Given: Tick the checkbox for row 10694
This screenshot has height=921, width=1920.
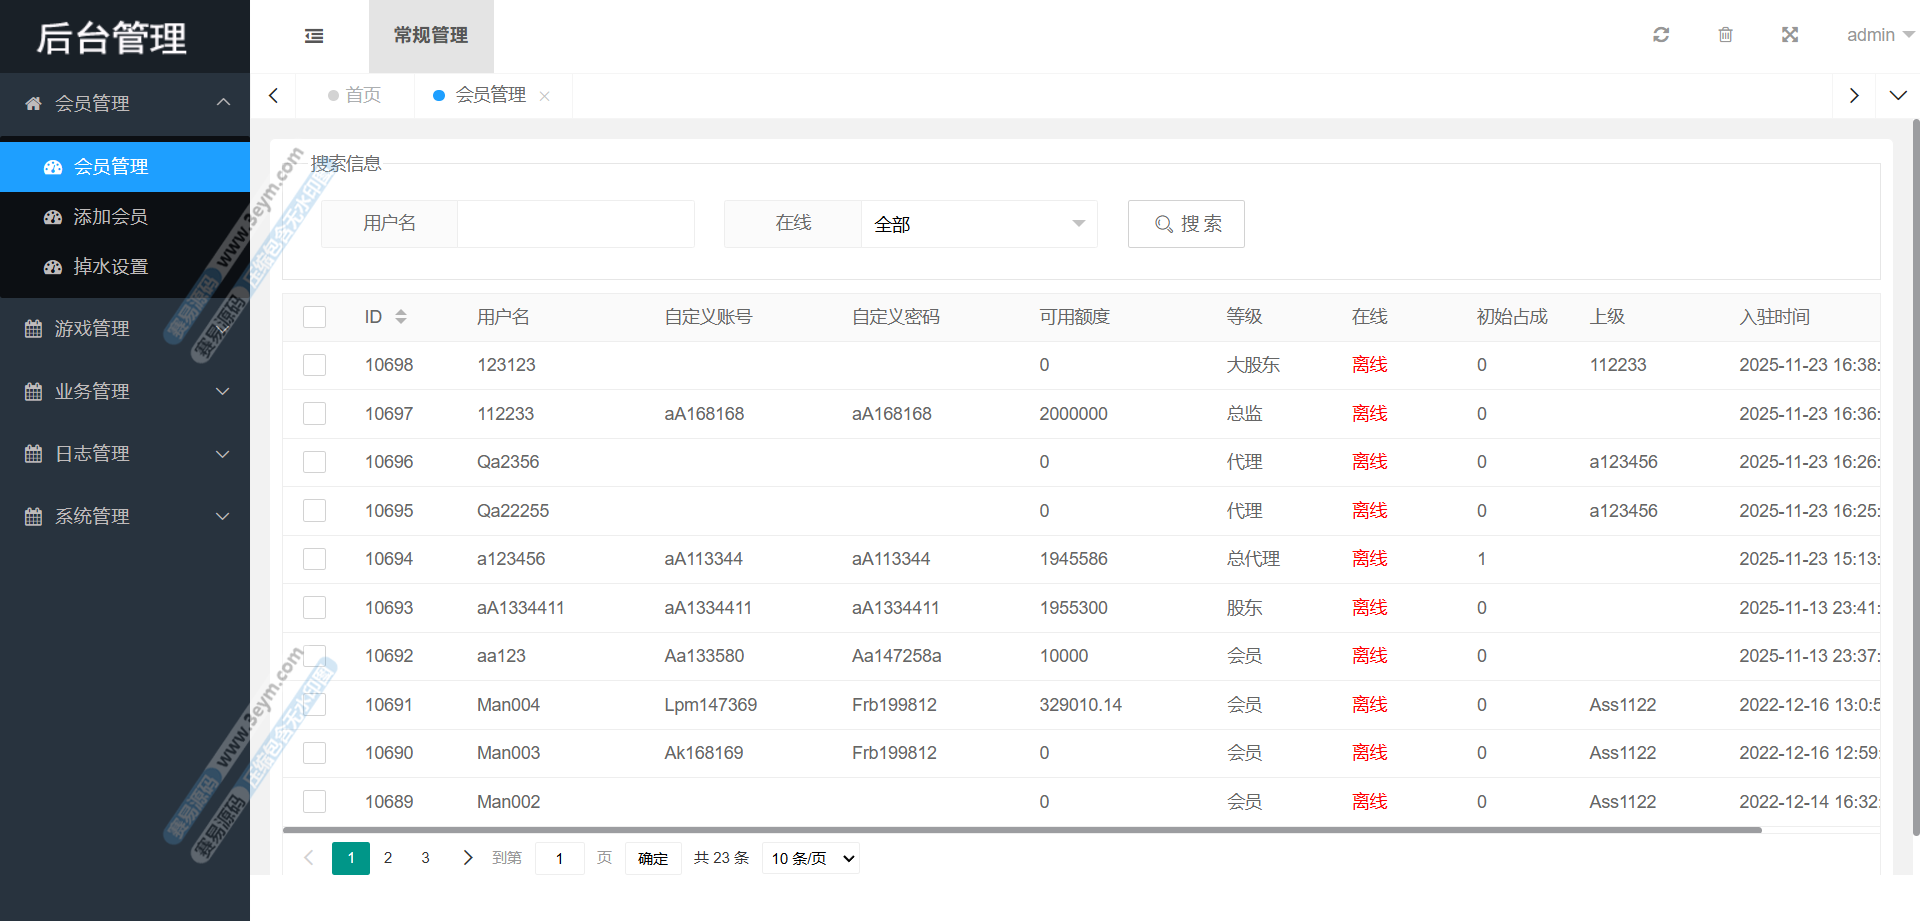Looking at the screenshot, I should pos(315,559).
